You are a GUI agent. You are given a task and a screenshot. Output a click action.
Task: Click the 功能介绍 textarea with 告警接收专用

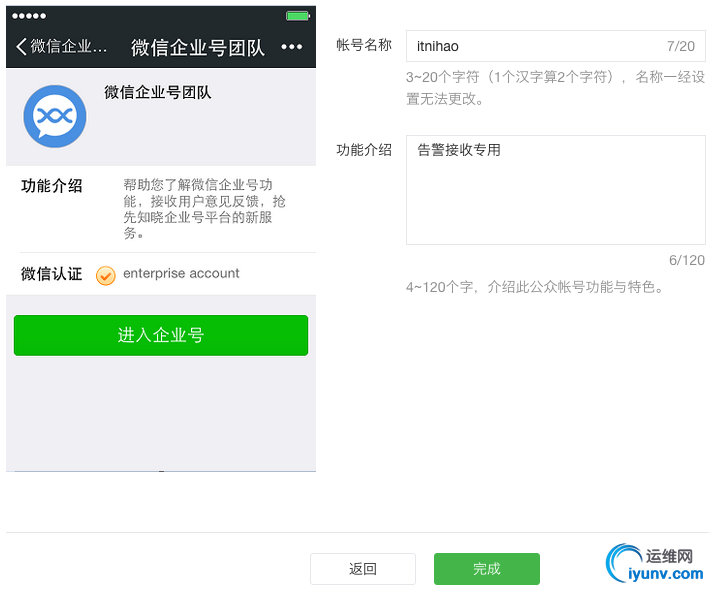click(555, 190)
